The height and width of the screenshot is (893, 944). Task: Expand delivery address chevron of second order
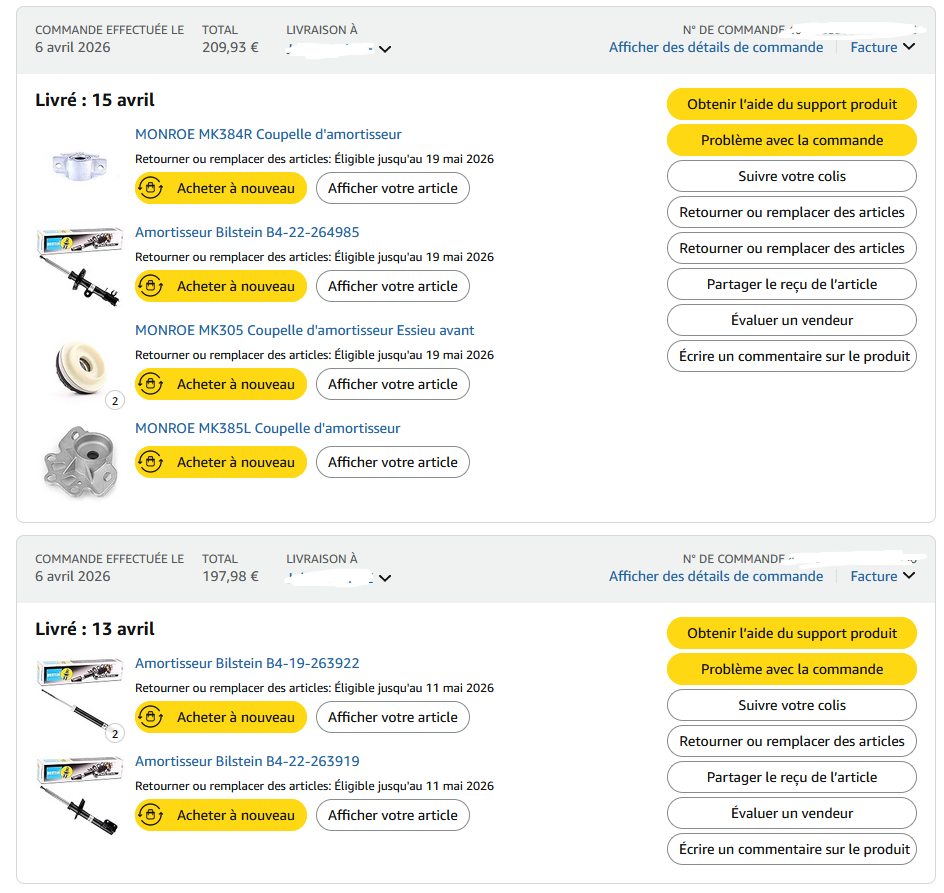click(385, 578)
